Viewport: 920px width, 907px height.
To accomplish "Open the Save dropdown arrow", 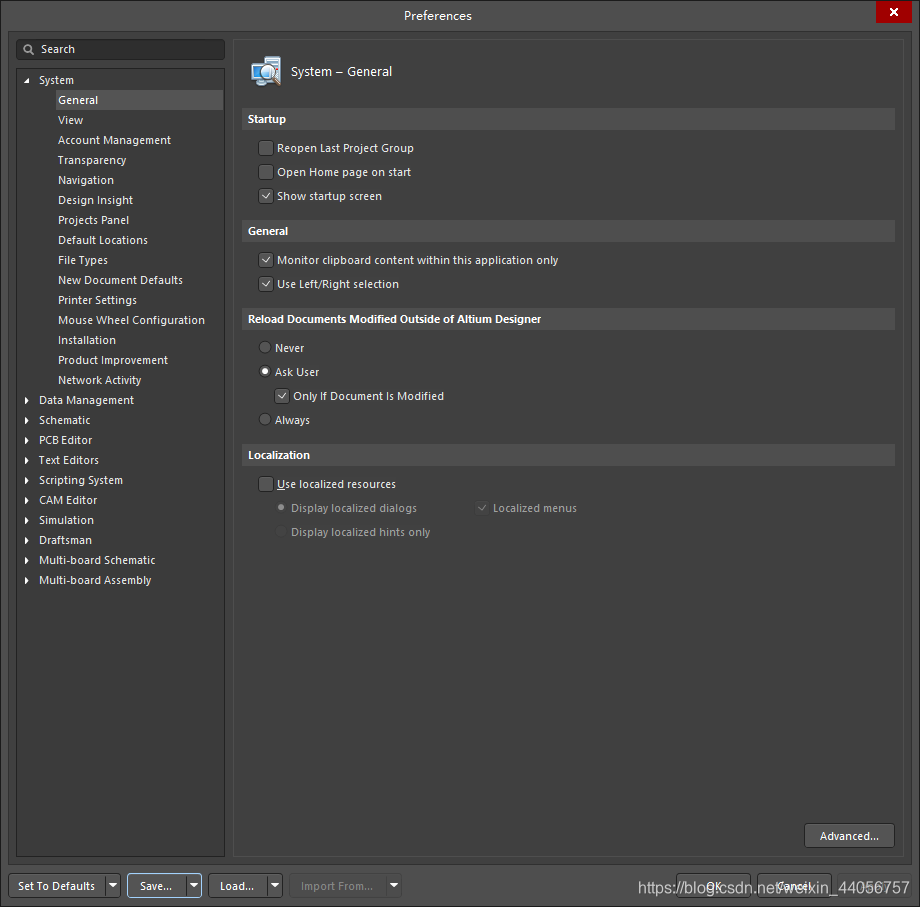I will pos(194,885).
